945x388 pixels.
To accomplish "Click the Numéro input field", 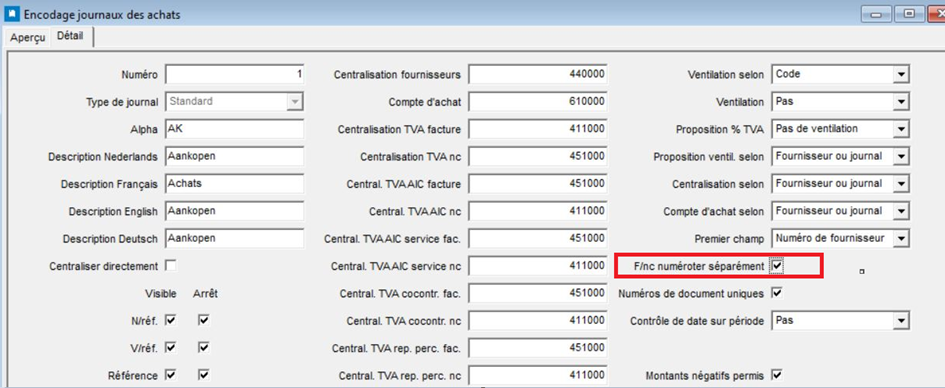I will 234,75.
